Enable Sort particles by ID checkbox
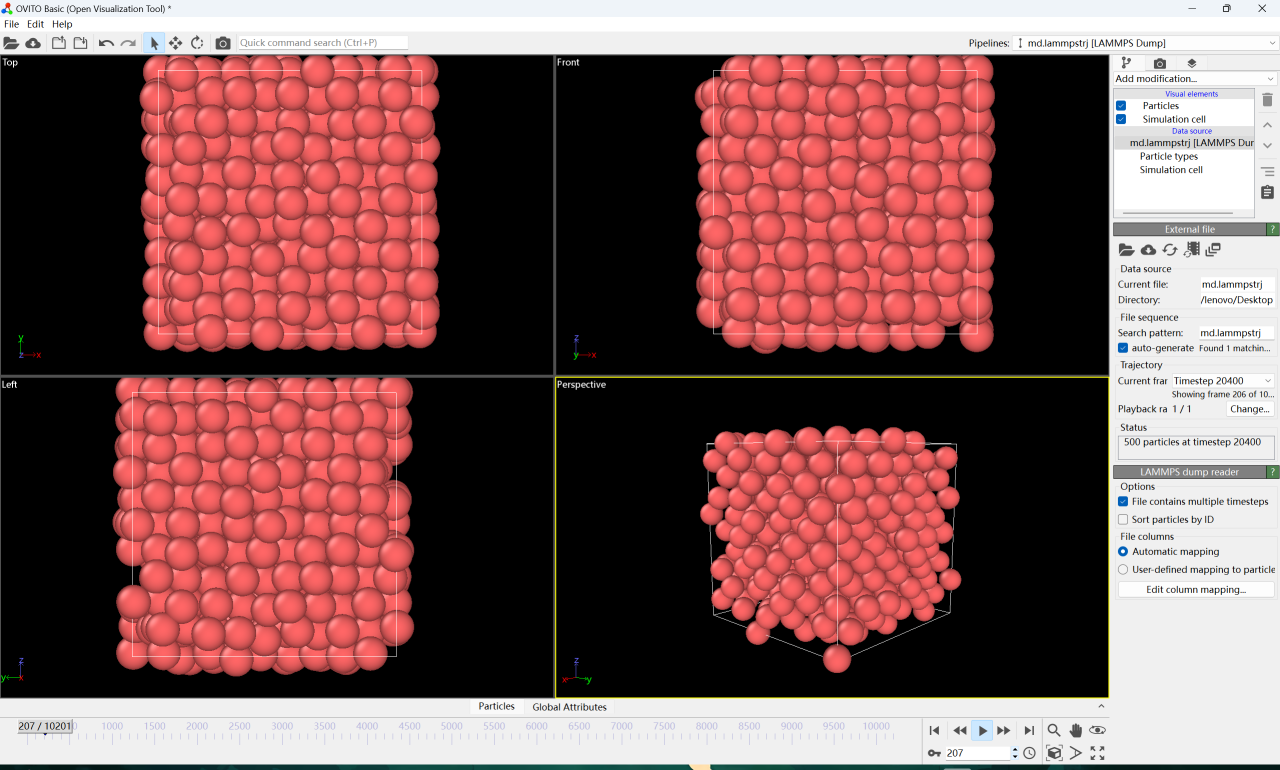This screenshot has width=1280, height=770. point(1123,520)
